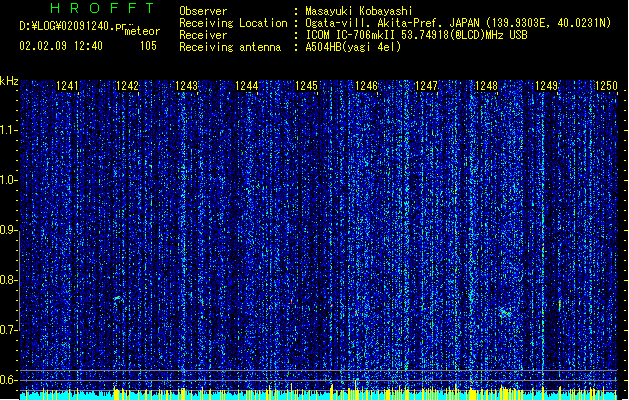
Task: Click the Receiving Location label
Action: 233,23
